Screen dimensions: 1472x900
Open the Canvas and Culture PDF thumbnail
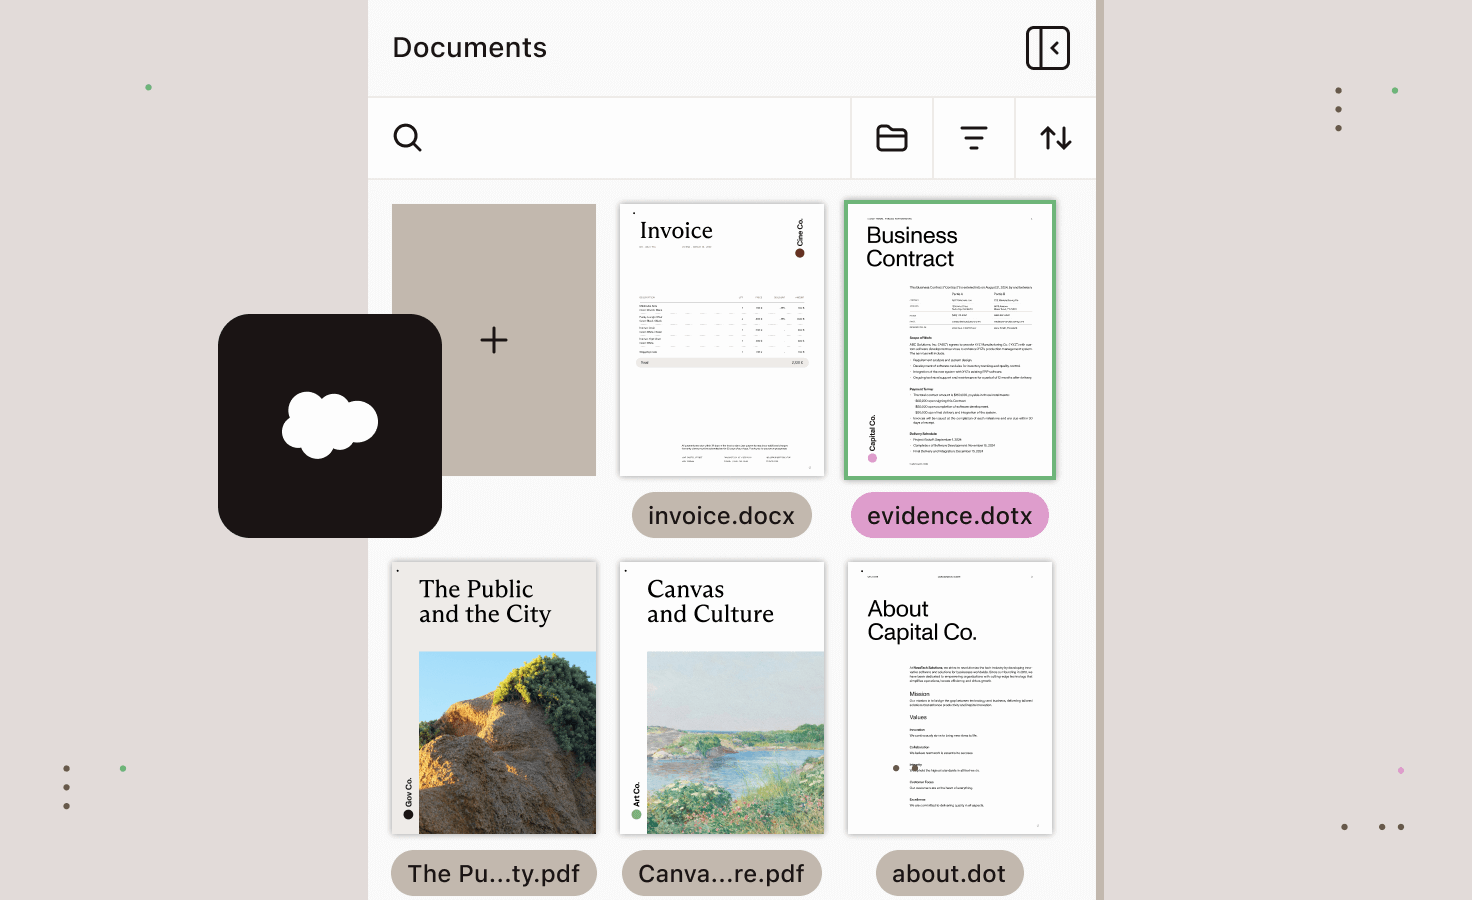click(x=721, y=697)
